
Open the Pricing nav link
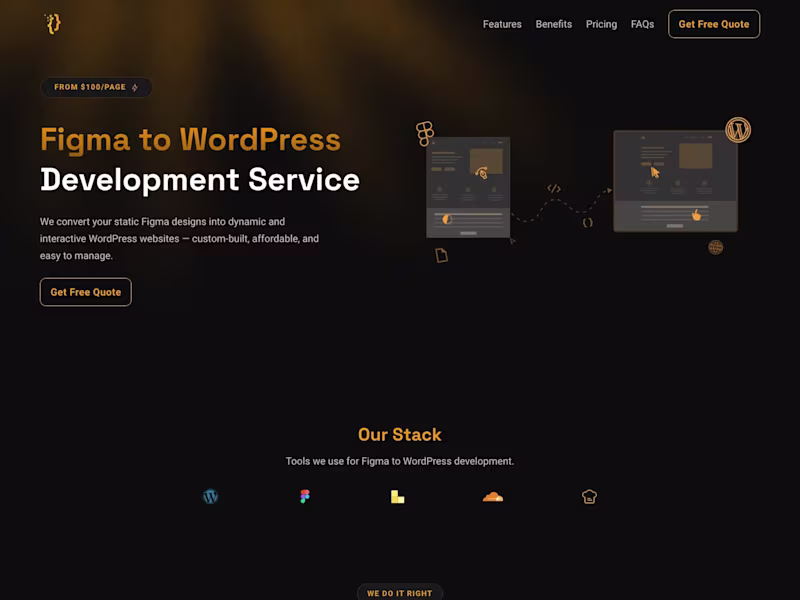(601, 24)
